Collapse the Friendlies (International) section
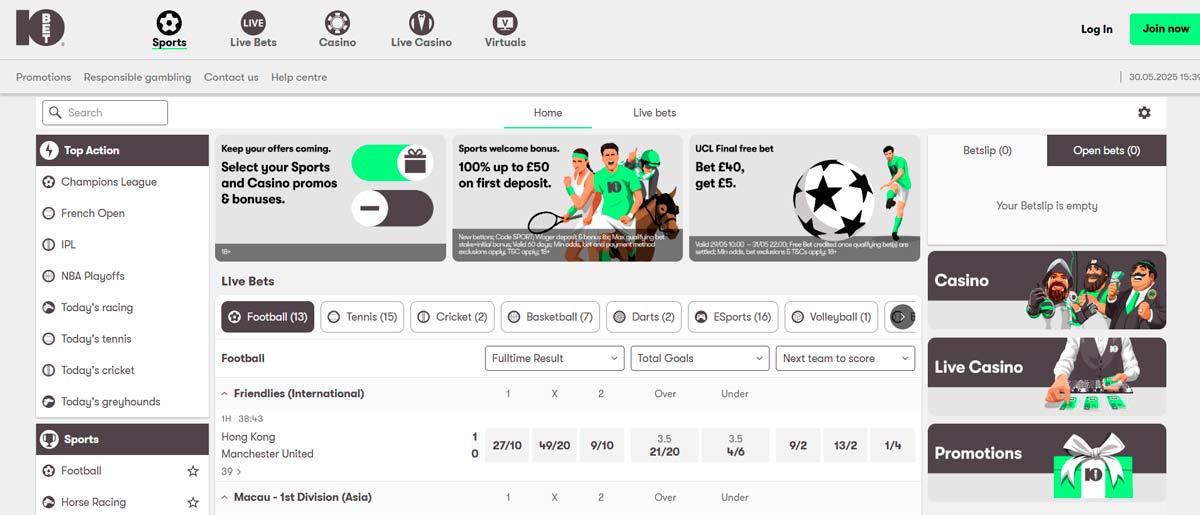Screen dimensions: 1200x515 click(225, 394)
